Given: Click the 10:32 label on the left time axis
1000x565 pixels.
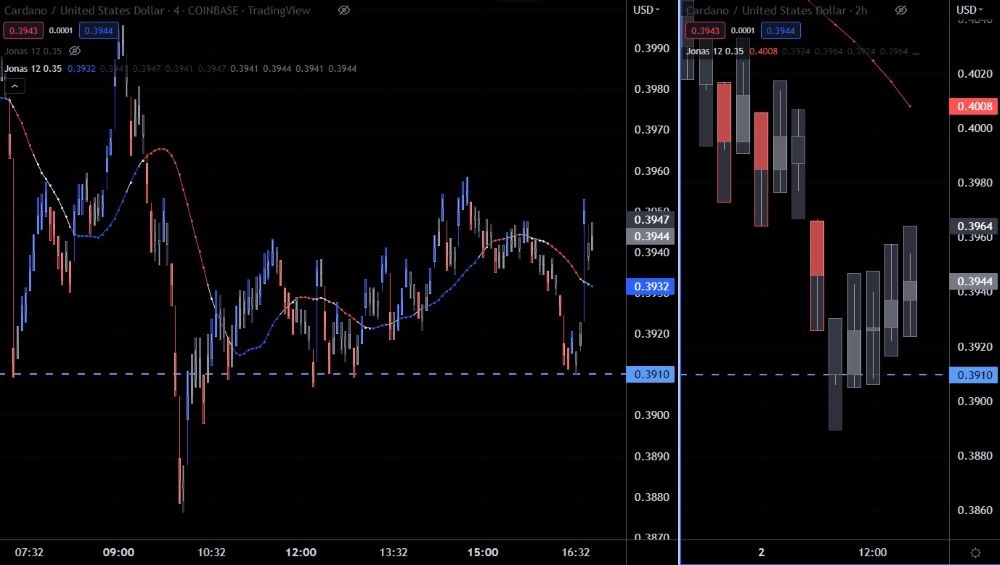Looking at the screenshot, I should pos(211,552).
